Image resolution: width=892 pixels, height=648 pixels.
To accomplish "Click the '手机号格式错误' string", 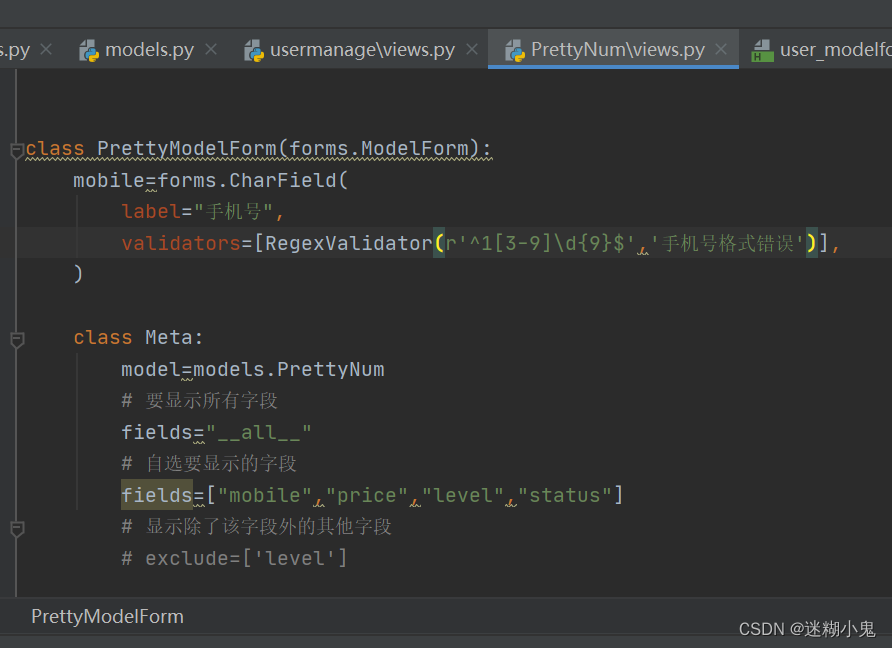I will tap(727, 243).
